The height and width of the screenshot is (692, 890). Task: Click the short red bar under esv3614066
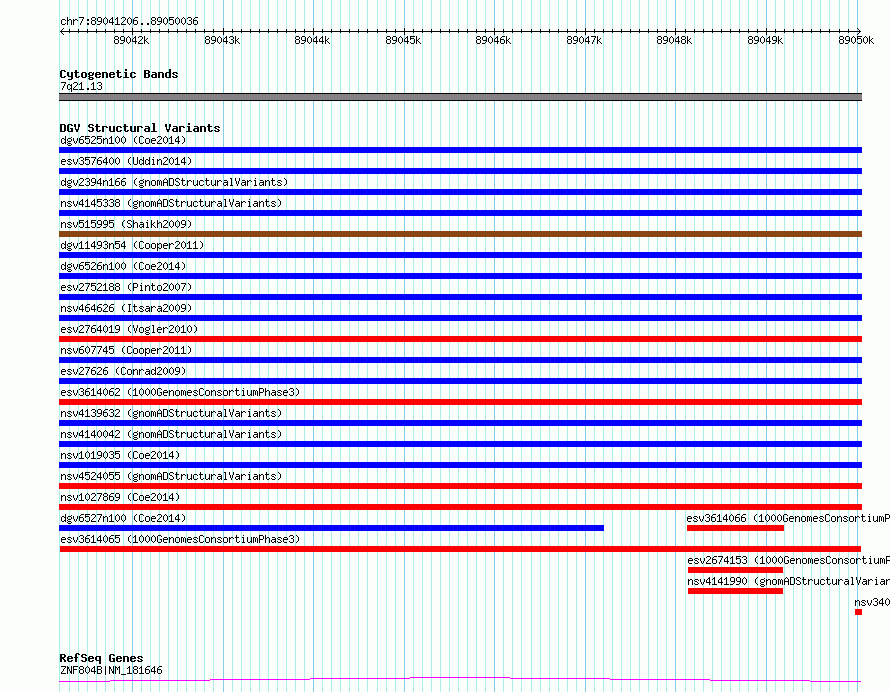coord(736,528)
